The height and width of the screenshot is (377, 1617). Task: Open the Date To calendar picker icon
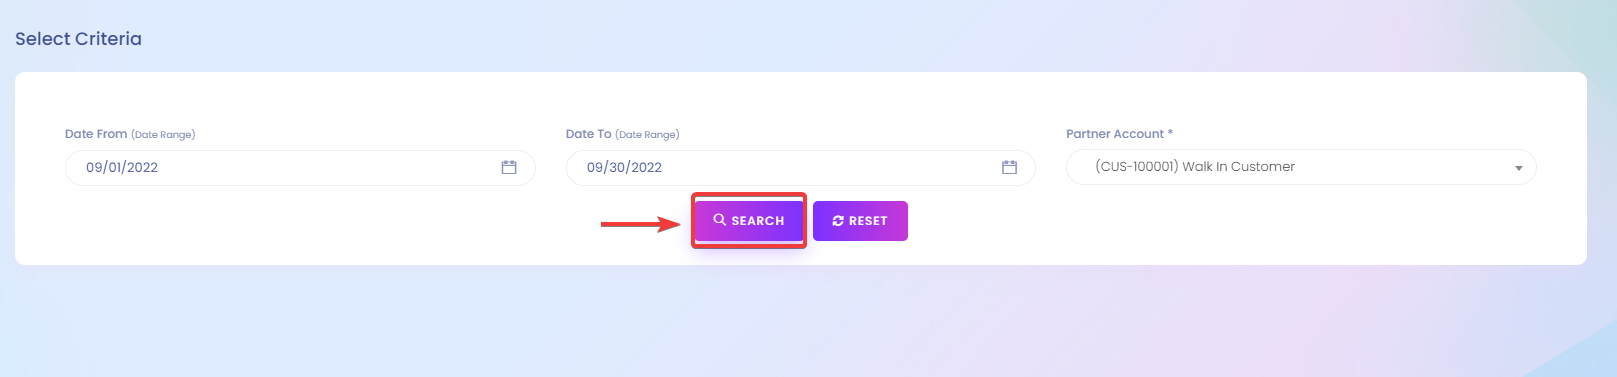pos(1009,168)
